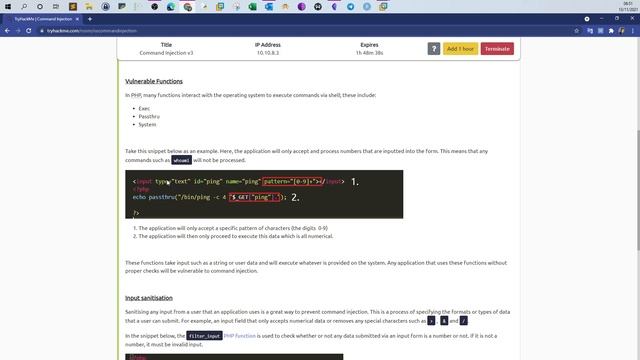Terminate the Command Injection machine
Screen dimensions: 640x360
[497, 49]
